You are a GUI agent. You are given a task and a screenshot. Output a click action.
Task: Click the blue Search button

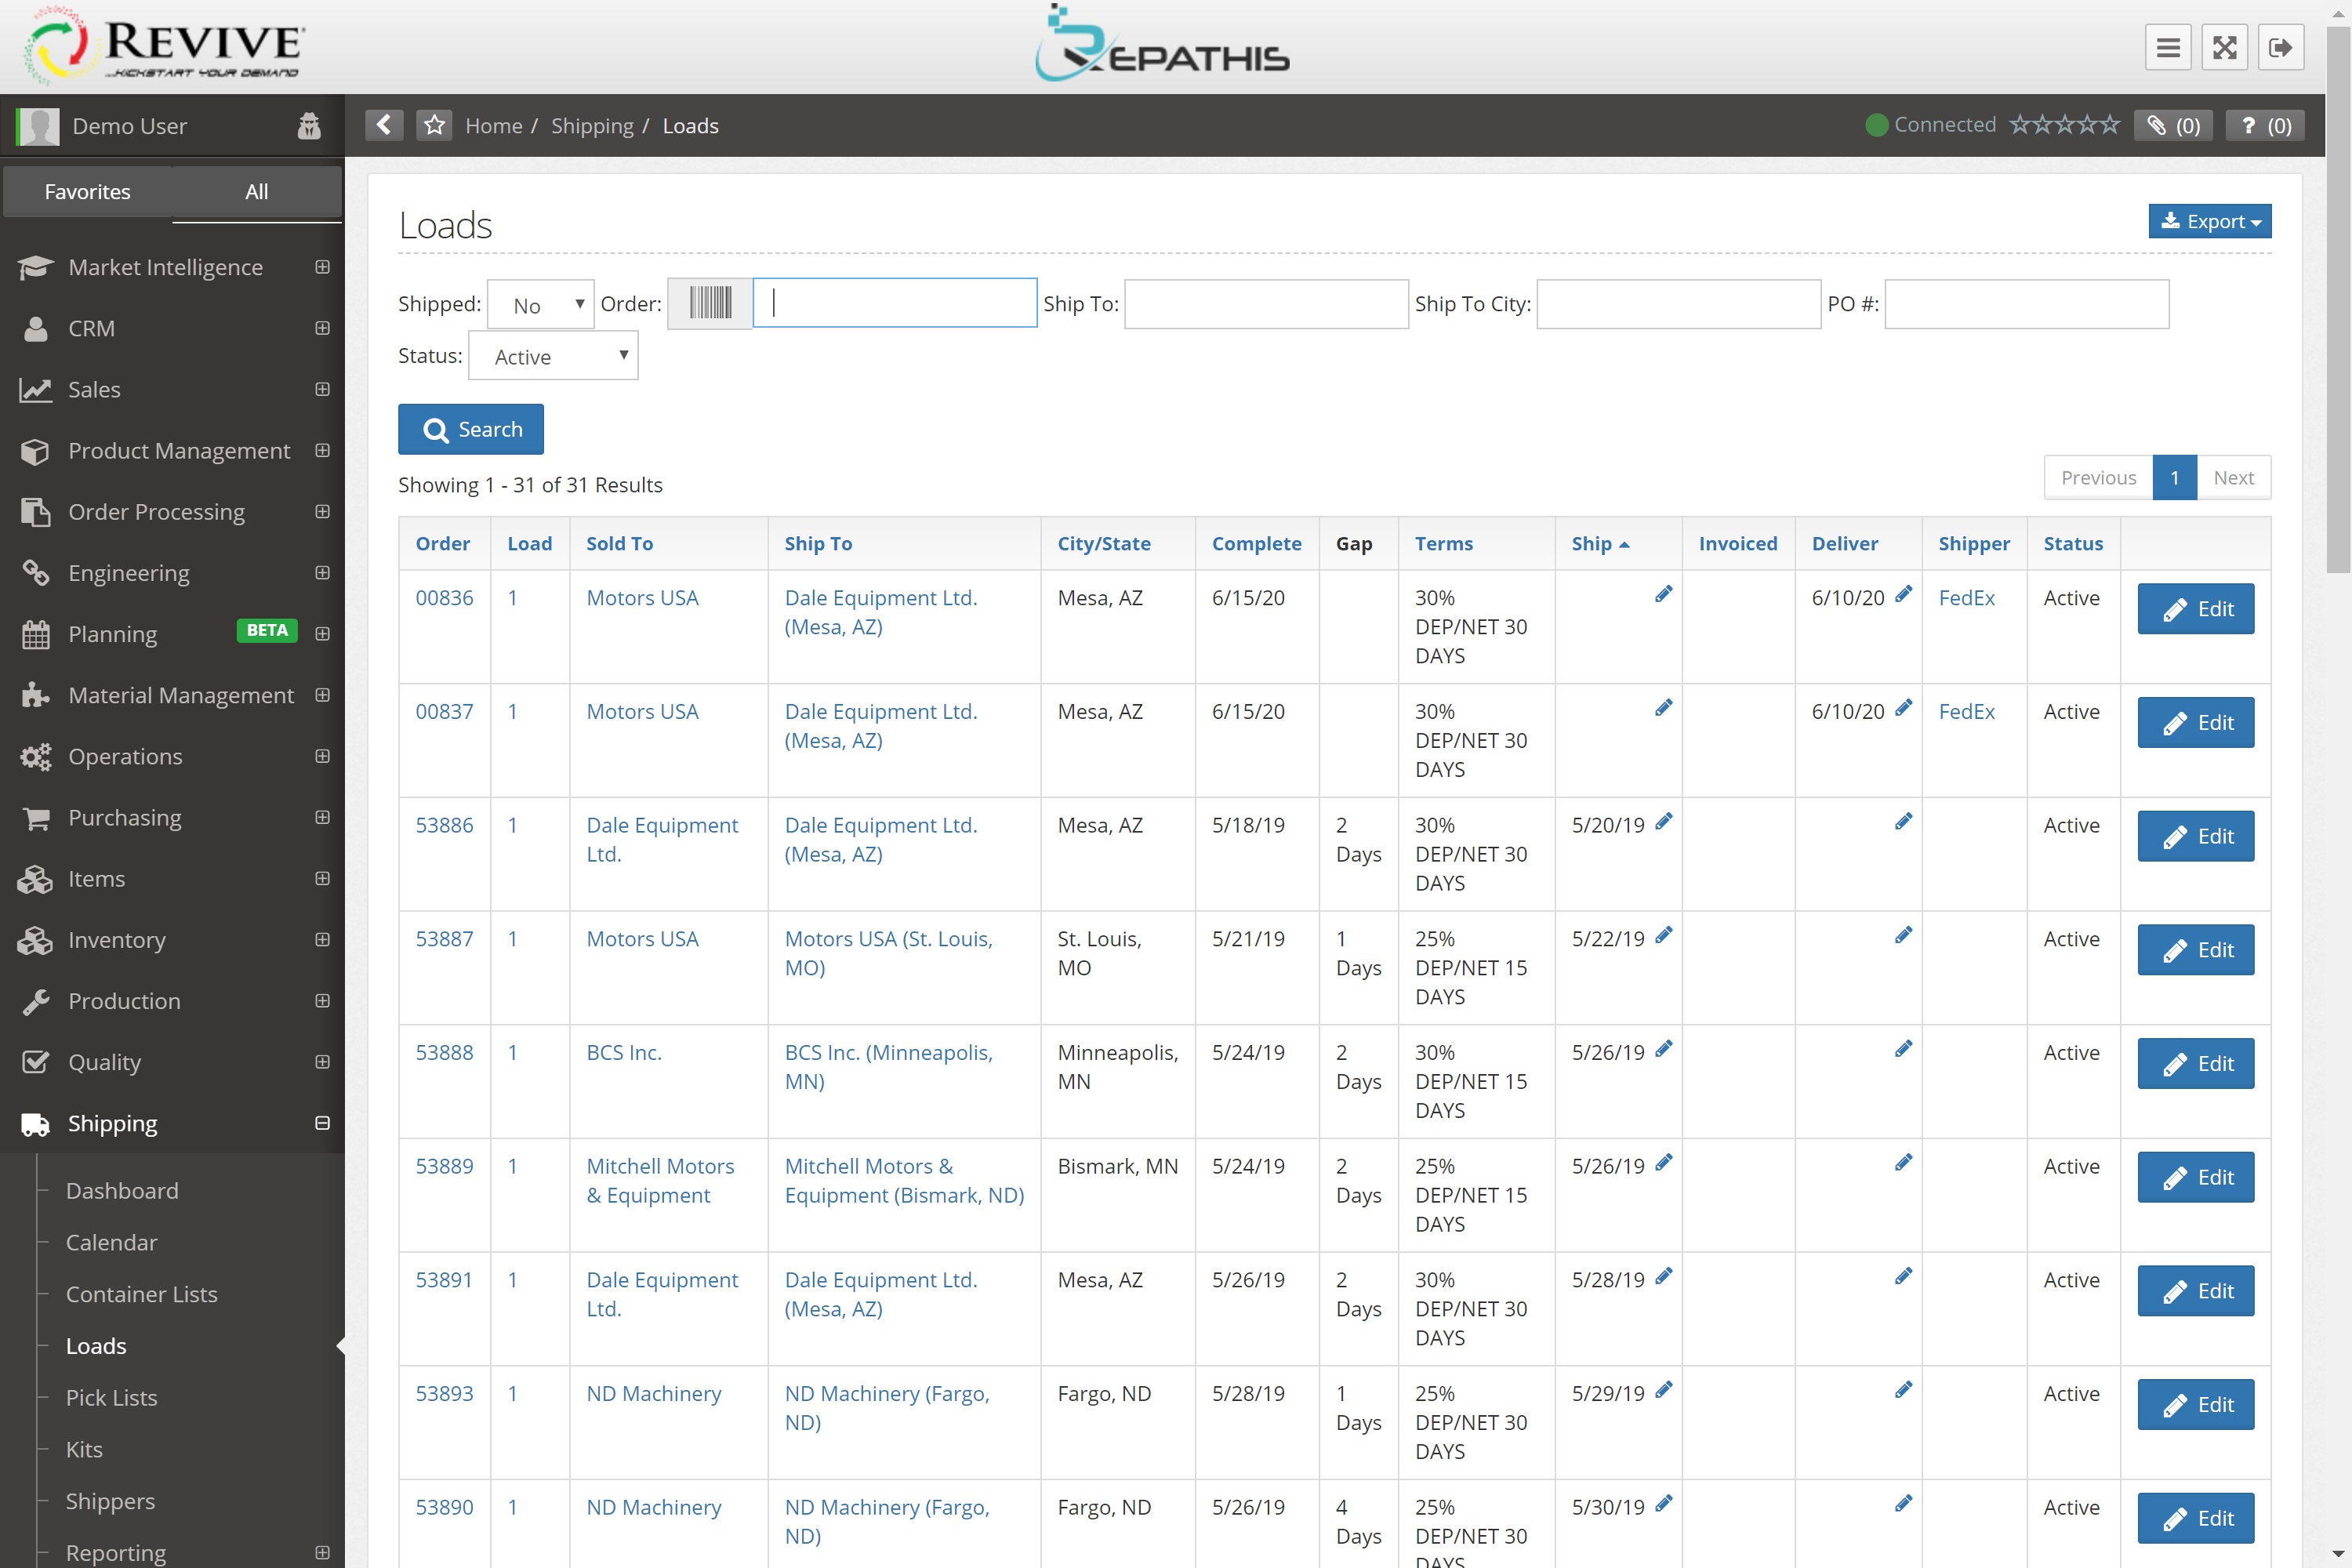471,429
